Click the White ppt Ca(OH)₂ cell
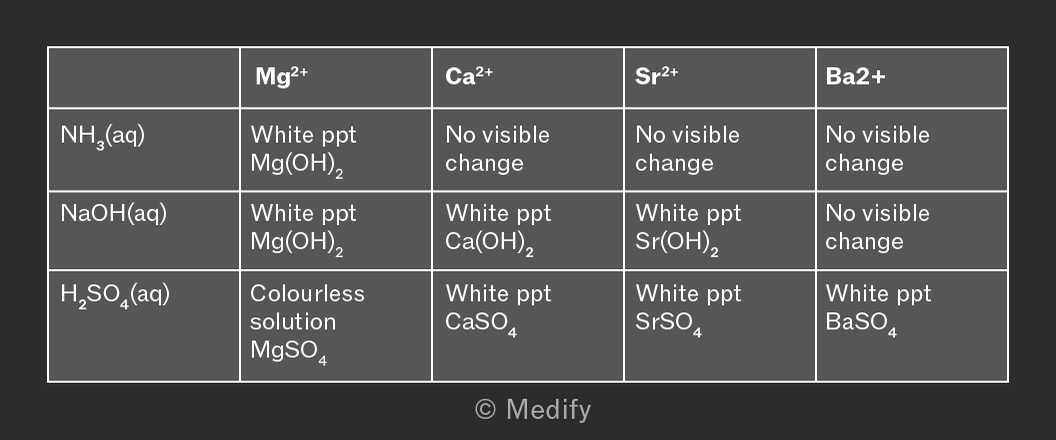Viewport: 1056px width, 440px height. [527, 230]
